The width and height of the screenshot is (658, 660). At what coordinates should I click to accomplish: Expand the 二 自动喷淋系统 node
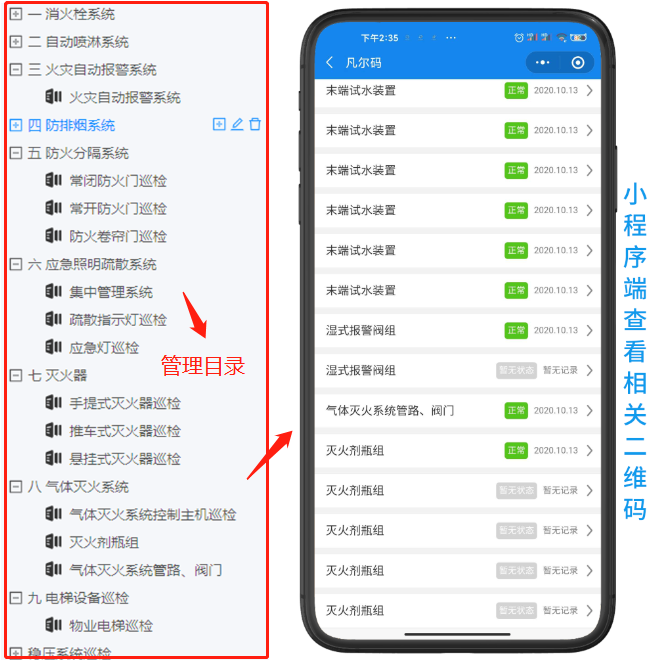point(16,42)
